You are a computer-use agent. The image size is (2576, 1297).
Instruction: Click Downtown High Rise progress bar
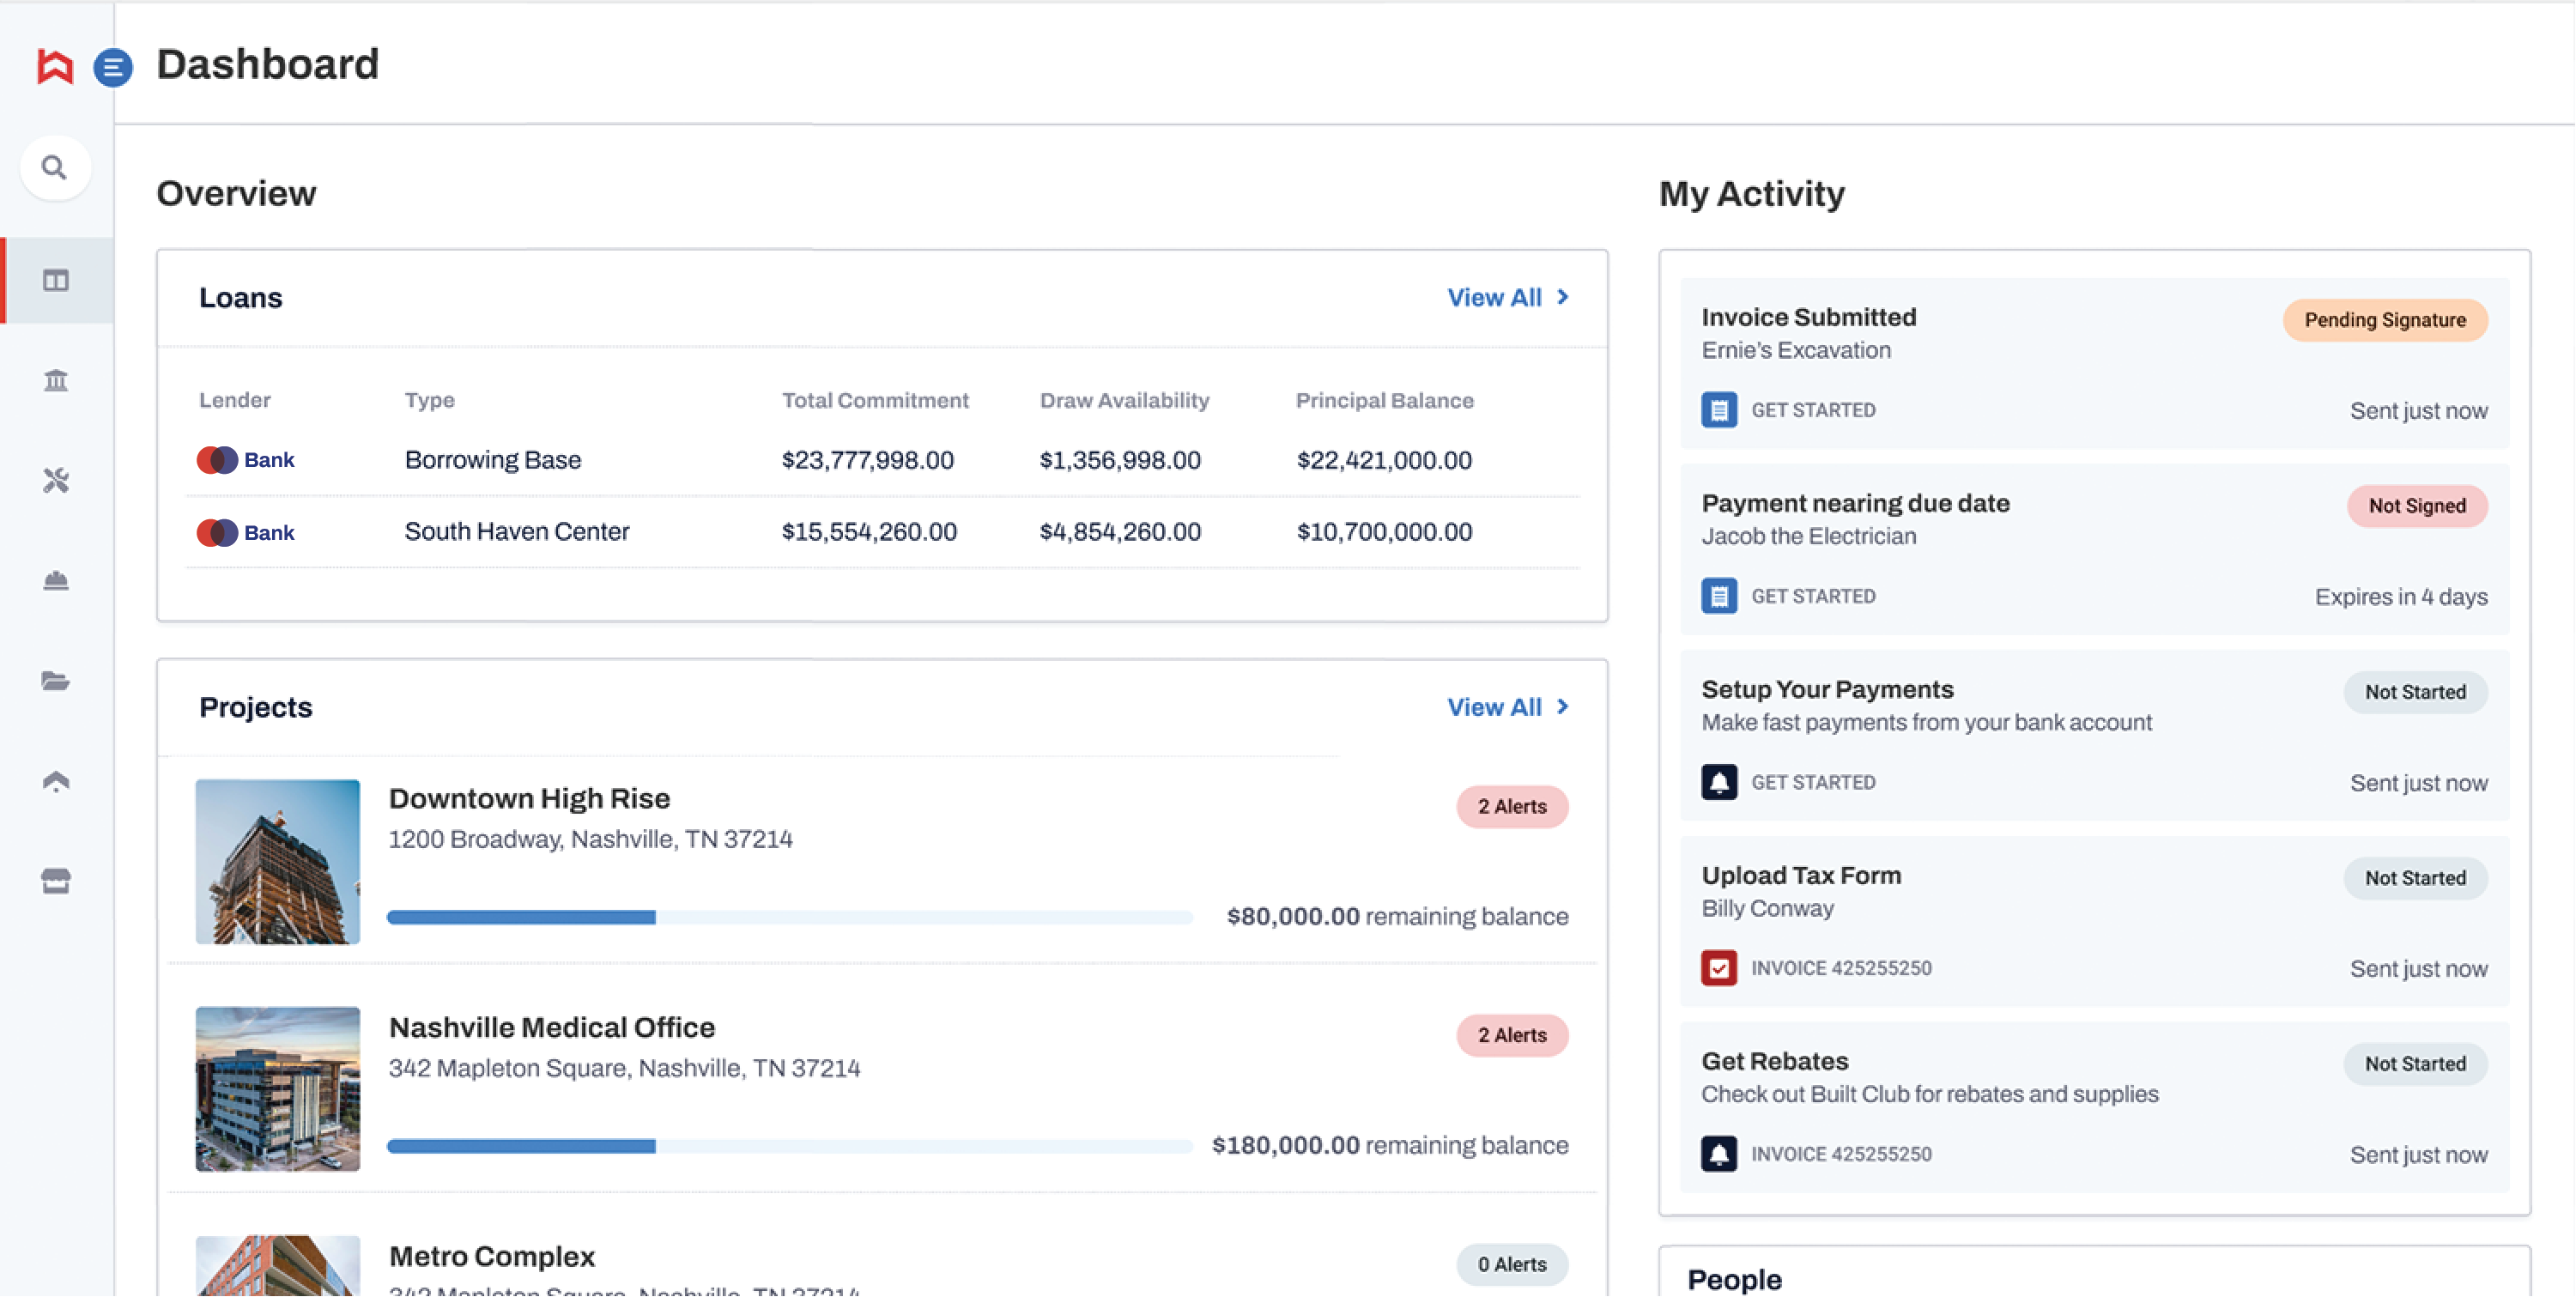click(790, 917)
